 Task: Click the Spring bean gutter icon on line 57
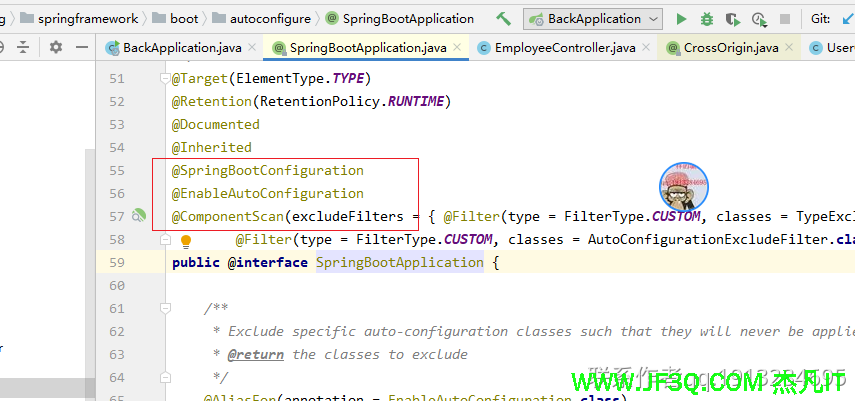pyautogui.click(x=139, y=216)
